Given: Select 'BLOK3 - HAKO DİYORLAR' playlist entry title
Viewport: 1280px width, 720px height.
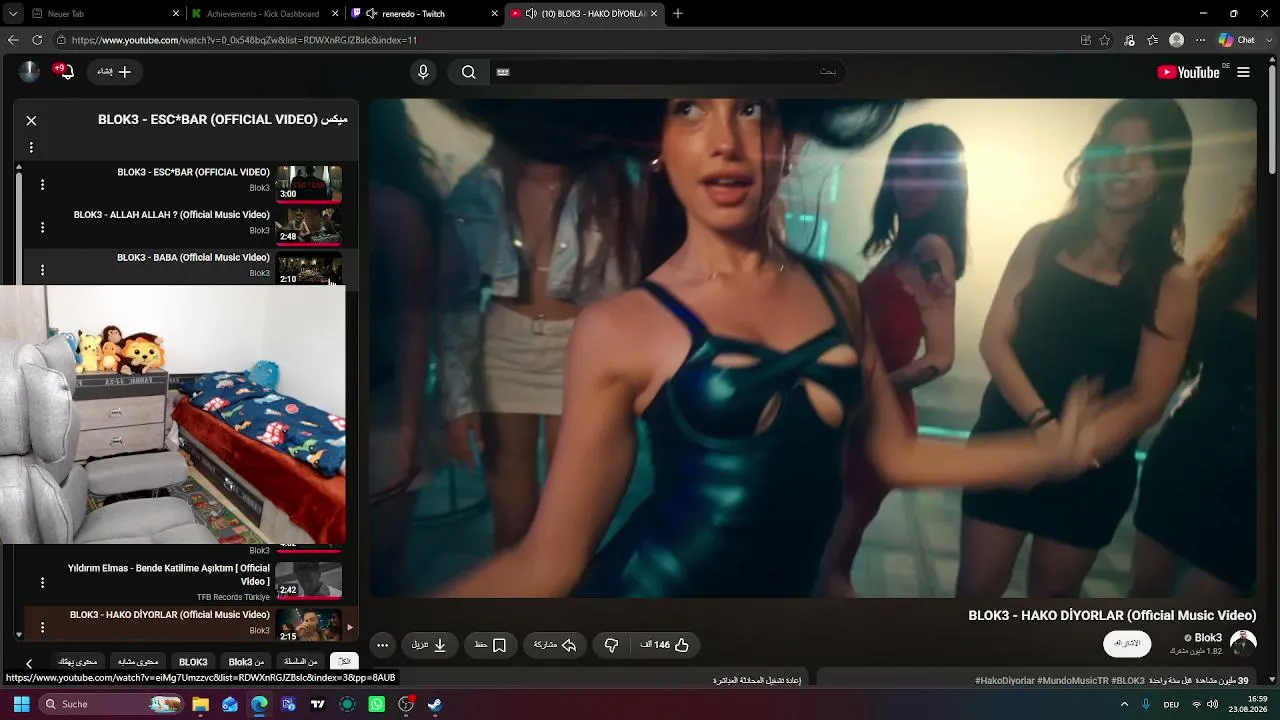Looking at the screenshot, I should pyautogui.click(x=170, y=615).
